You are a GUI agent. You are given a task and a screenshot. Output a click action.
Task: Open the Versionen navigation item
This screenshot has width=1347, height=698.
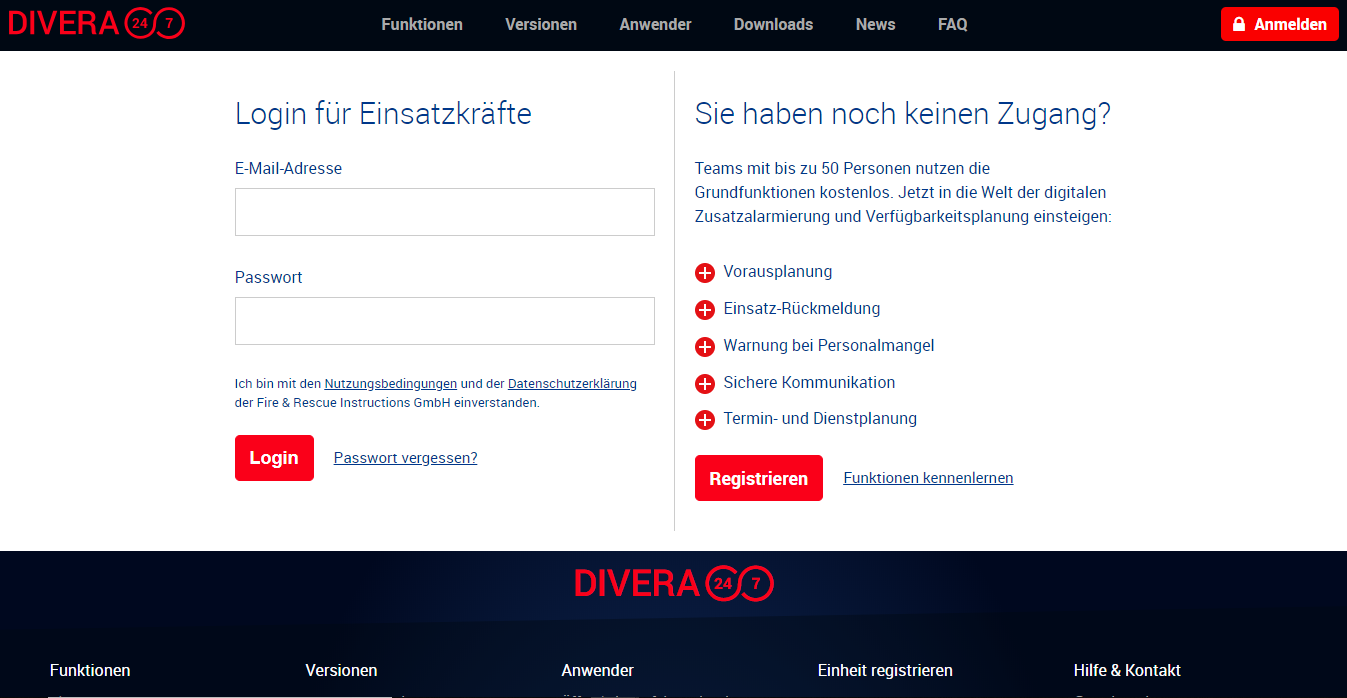(x=541, y=24)
